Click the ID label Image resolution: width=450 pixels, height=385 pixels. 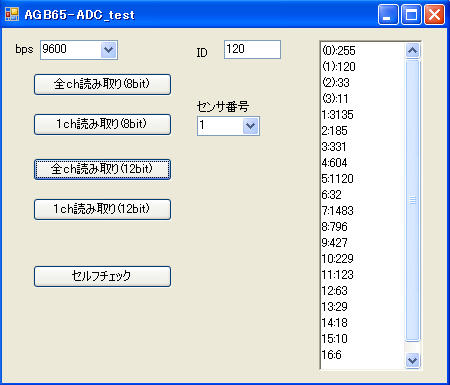tap(202, 53)
